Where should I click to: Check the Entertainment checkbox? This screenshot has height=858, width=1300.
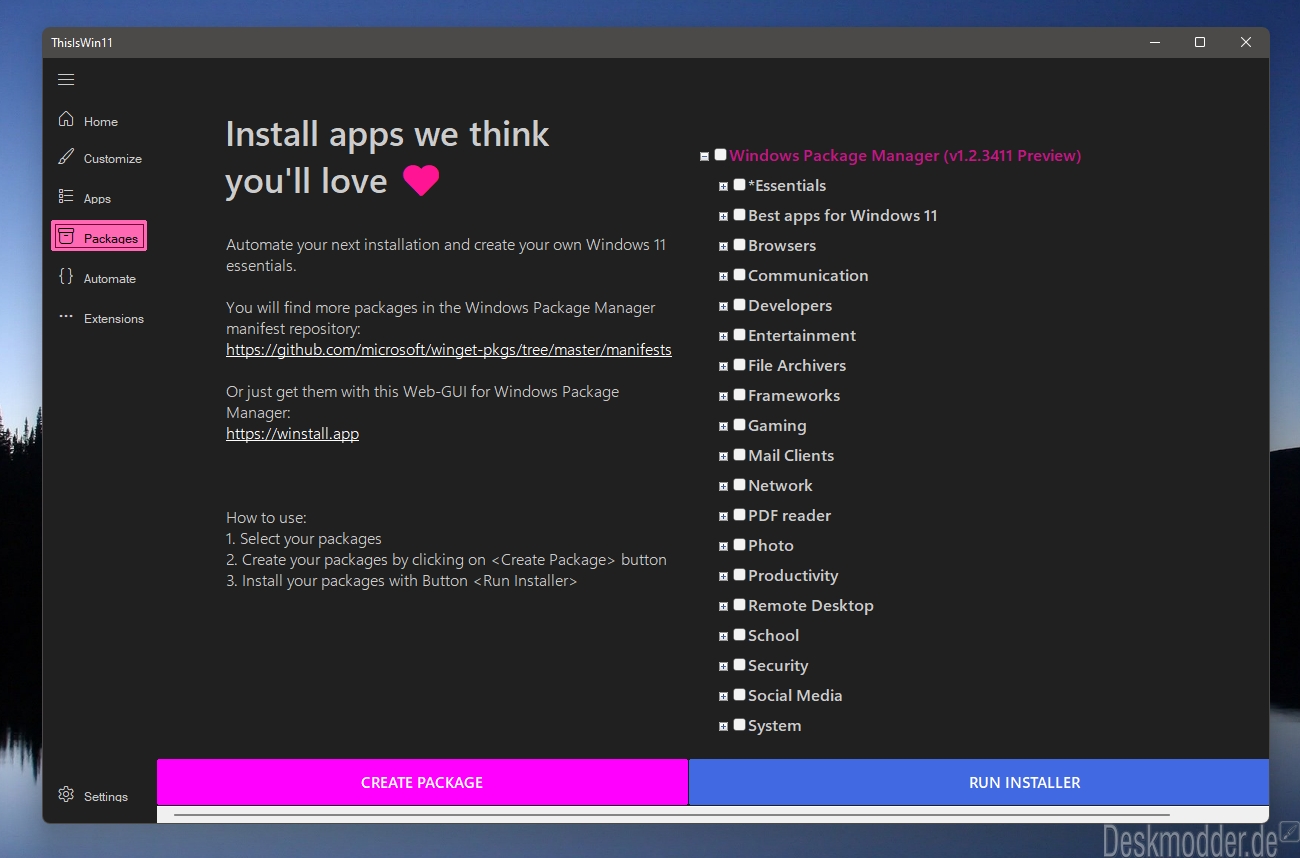tap(739, 335)
